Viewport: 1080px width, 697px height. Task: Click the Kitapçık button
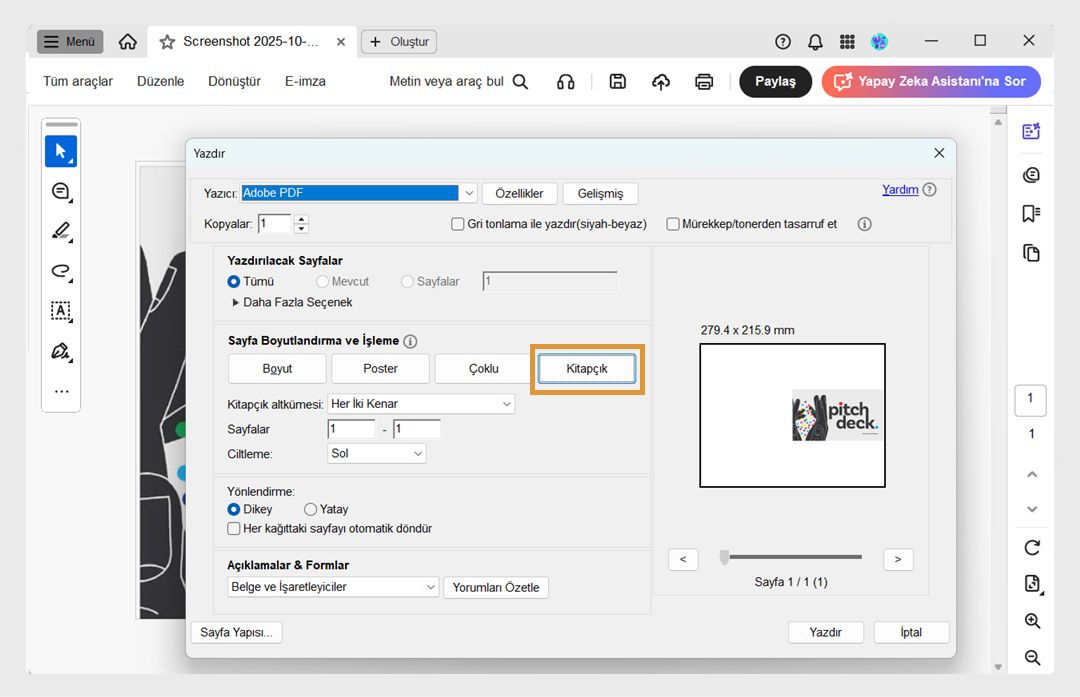click(x=587, y=369)
